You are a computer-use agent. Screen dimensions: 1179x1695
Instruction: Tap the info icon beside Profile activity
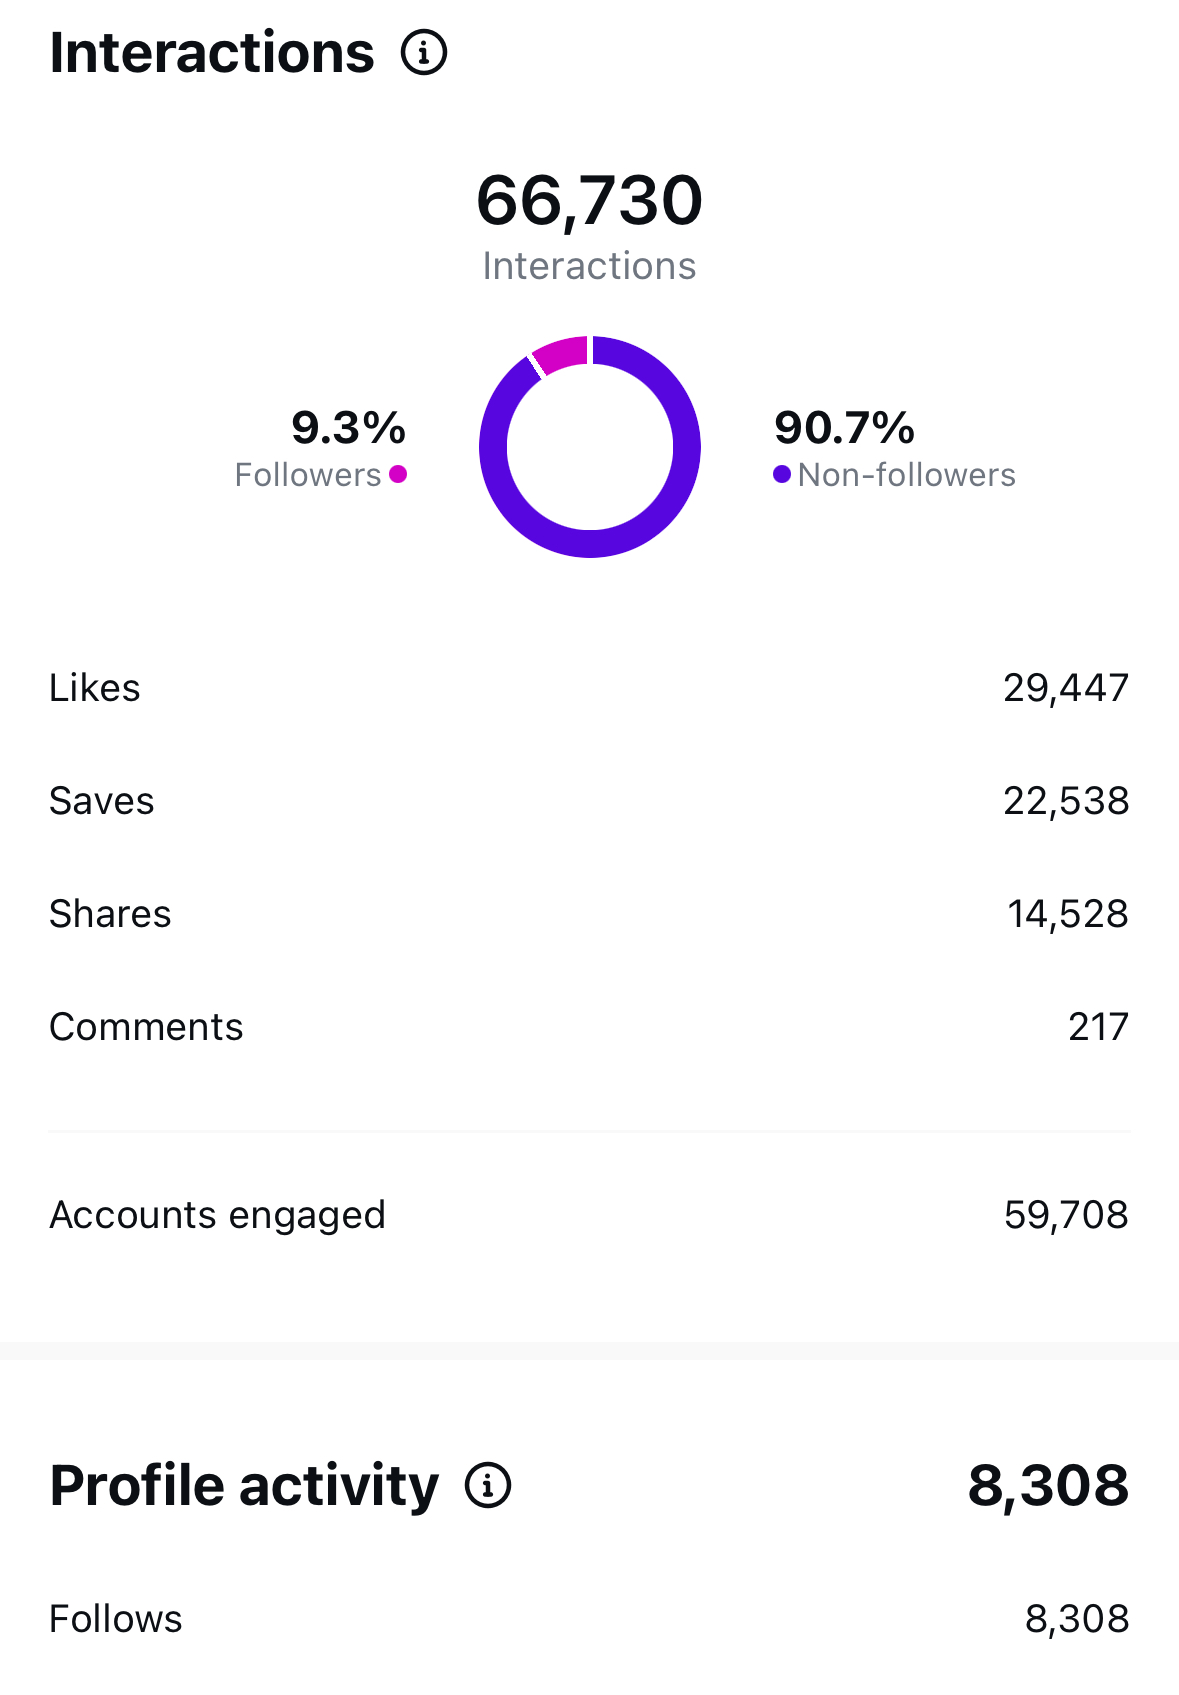coord(488,1485)
